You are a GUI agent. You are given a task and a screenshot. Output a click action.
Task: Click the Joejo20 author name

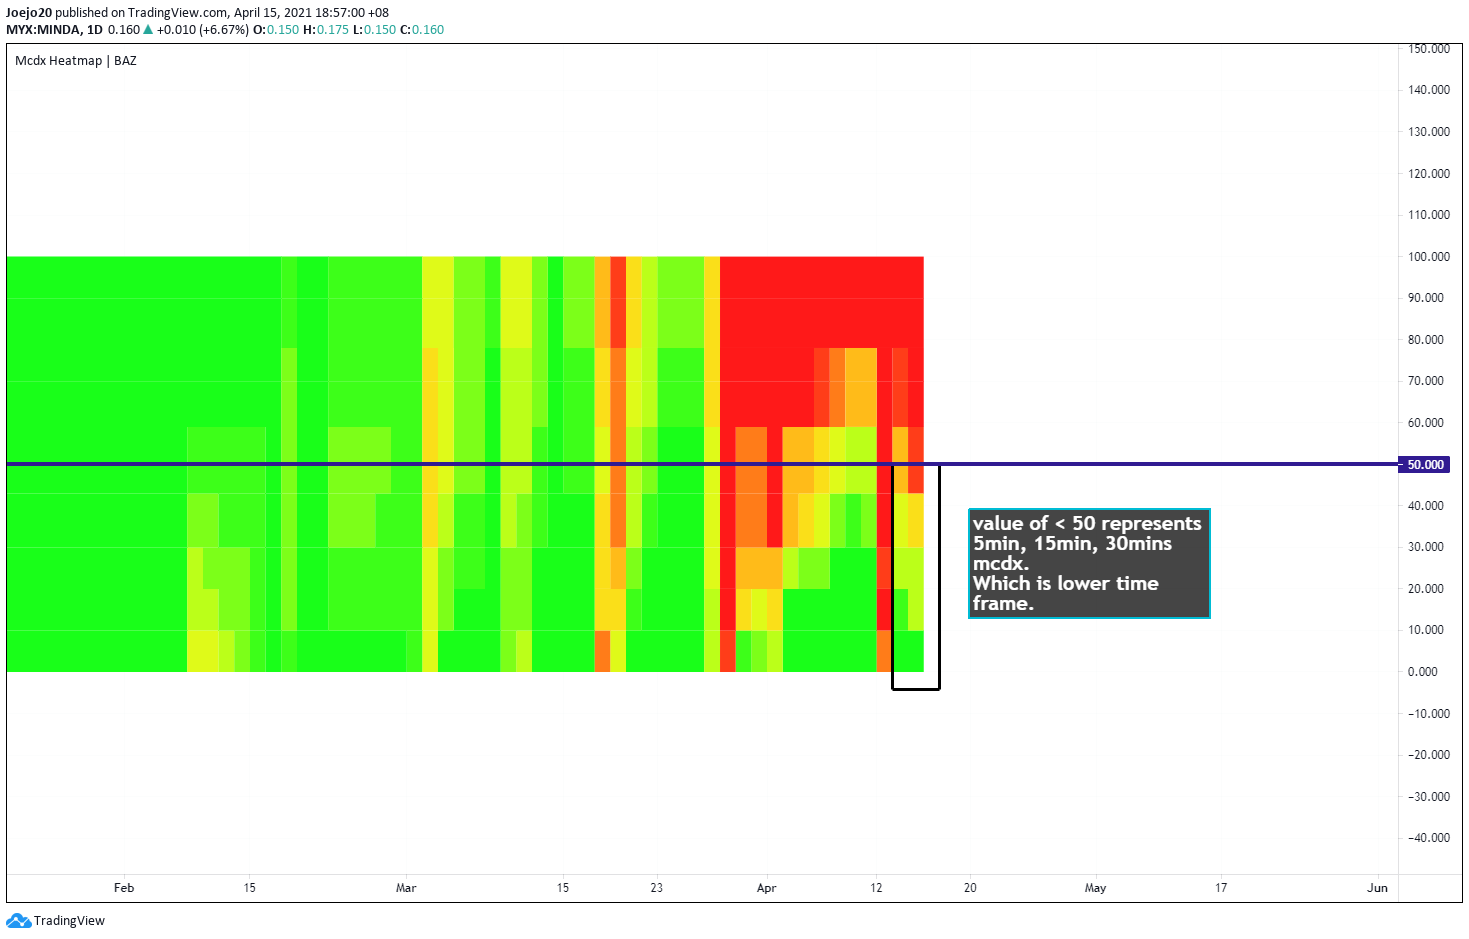pos(29,13)
